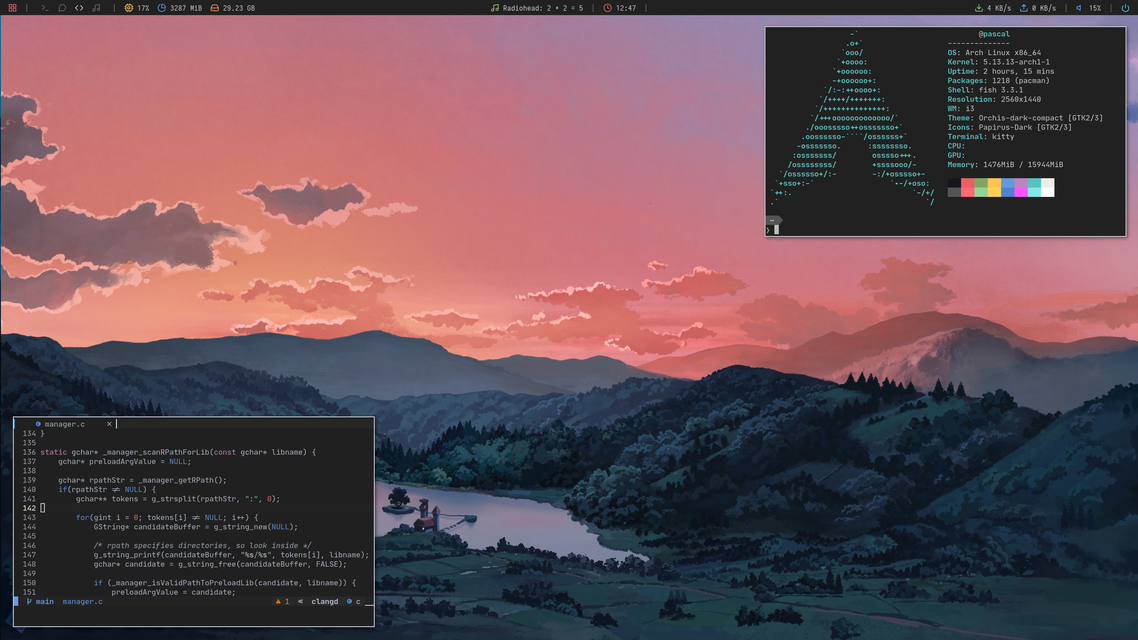Image resolution: width=1138 pixels, height=640 pixels.
Task: Click the download speed 4 KB/s indicator
Action: coord(992,8)
